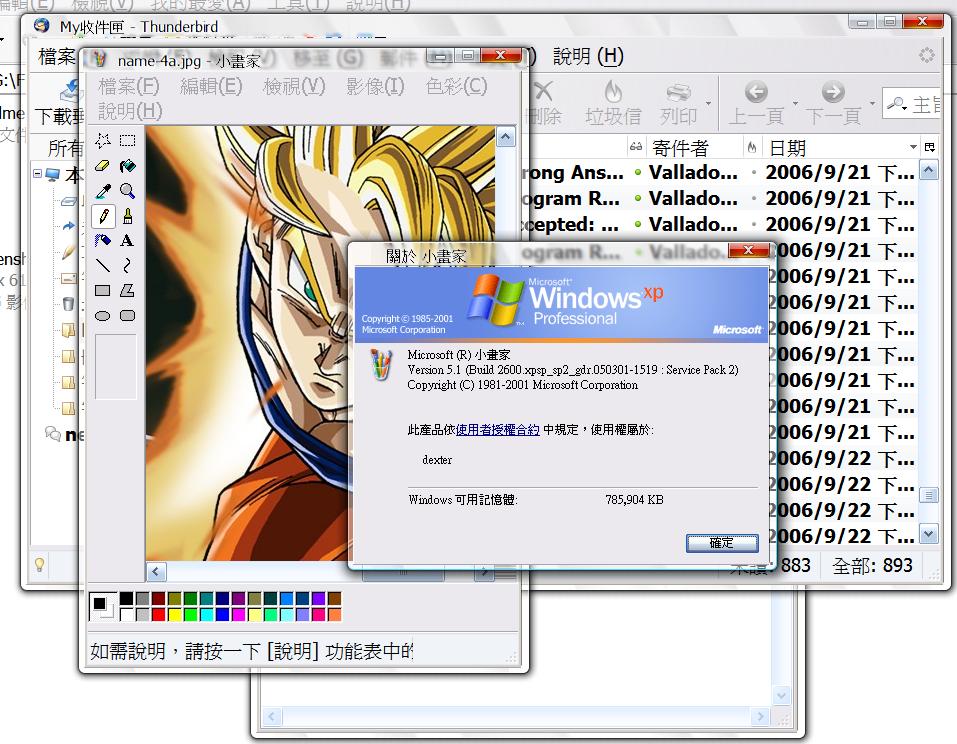Click the Thunderbird Delete (刪除) toolbar button
957x744 pixels.
[x=545, y=103]
